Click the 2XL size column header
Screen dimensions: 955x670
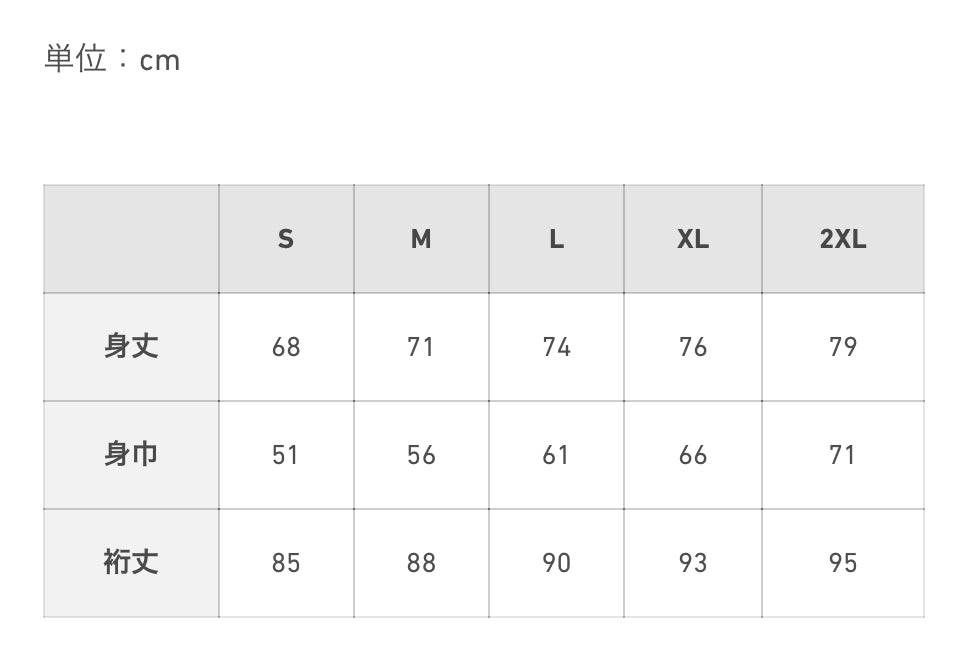(843, 239)
